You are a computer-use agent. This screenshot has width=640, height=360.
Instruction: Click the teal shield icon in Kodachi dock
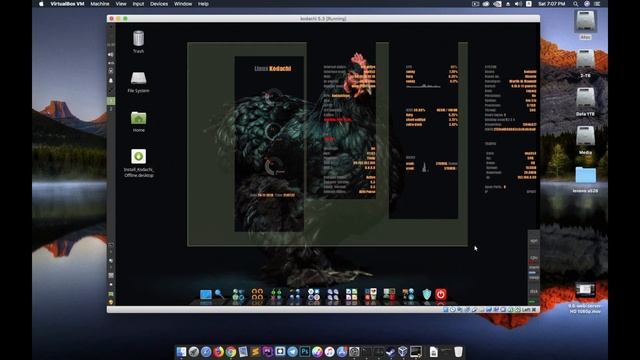pos(427,294)
